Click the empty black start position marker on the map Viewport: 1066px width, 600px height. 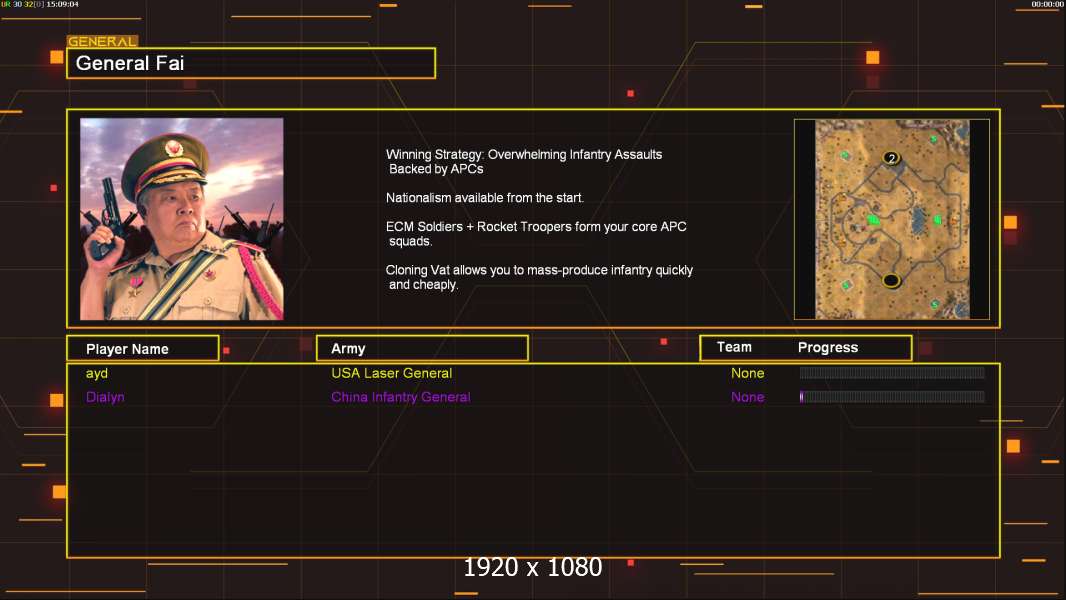(891, 280)
